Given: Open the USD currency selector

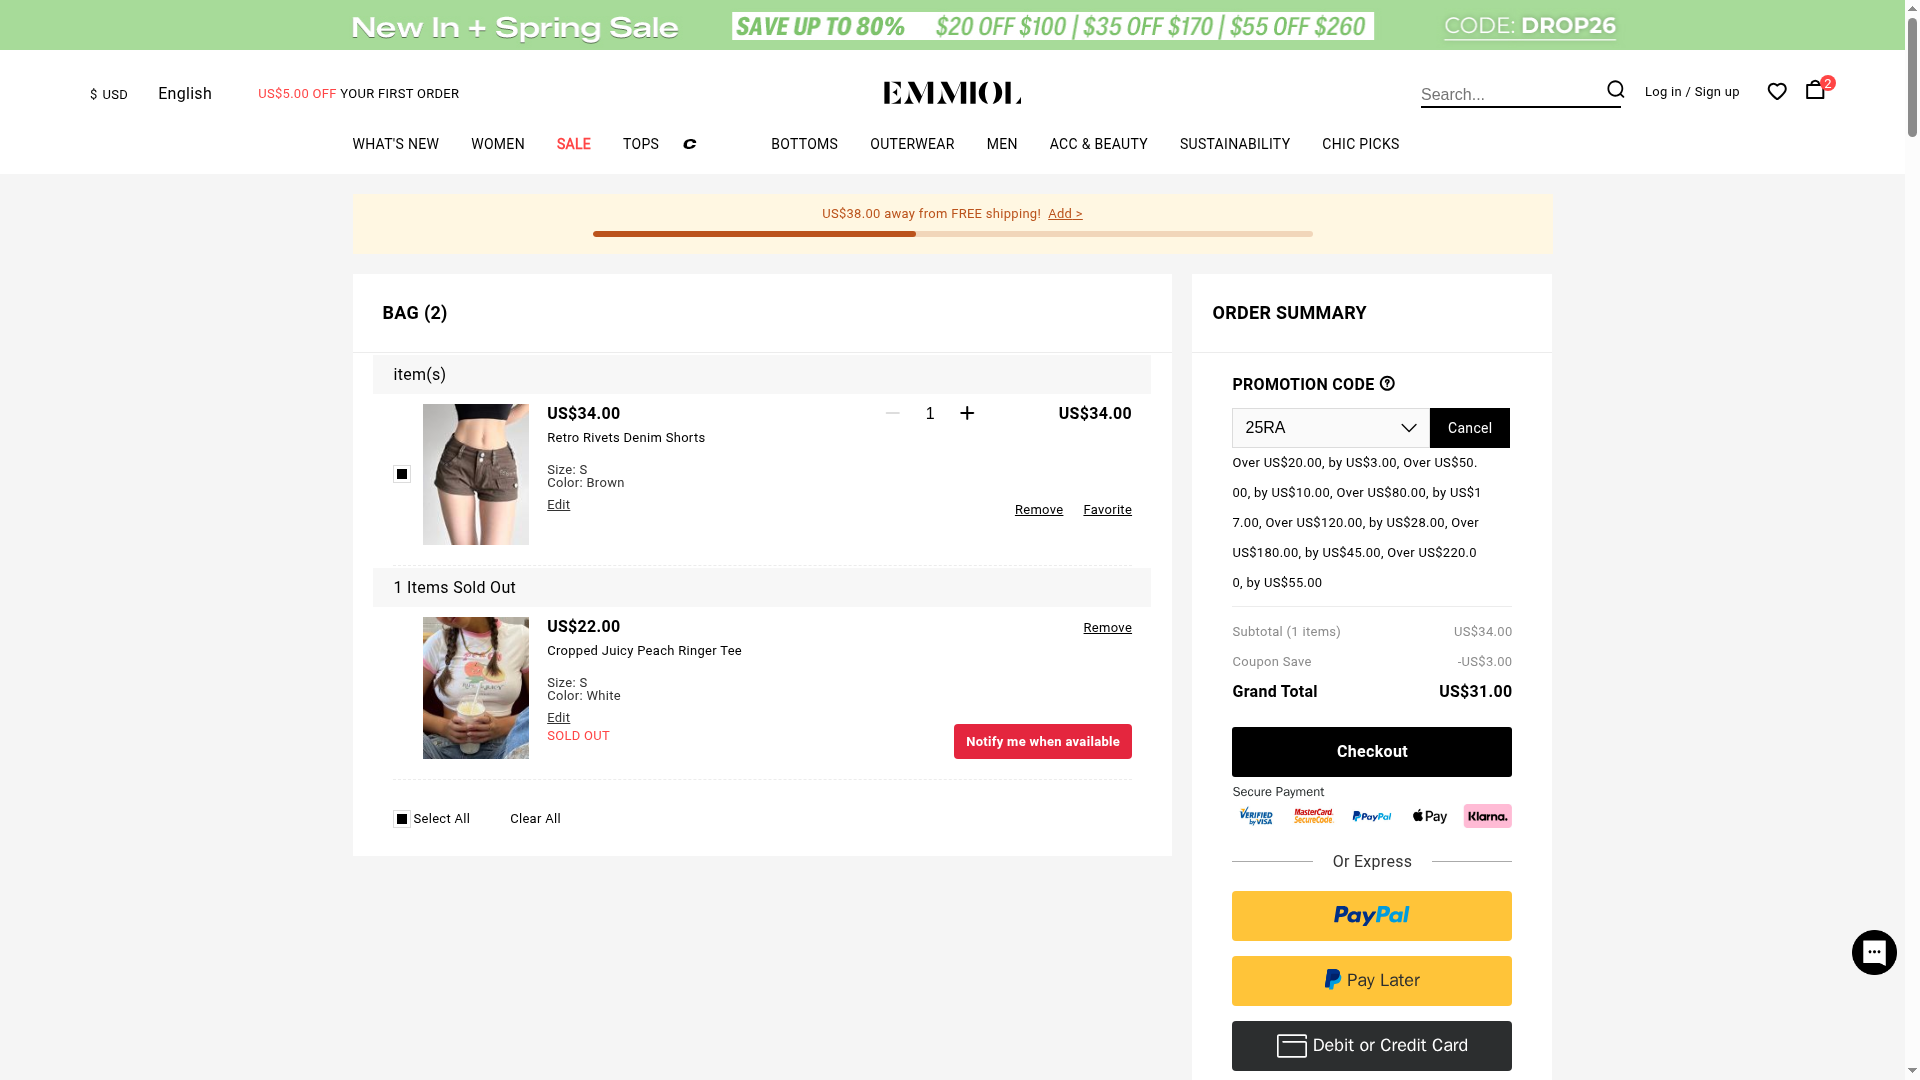Looking at the screenshot, I should point(109,95).
